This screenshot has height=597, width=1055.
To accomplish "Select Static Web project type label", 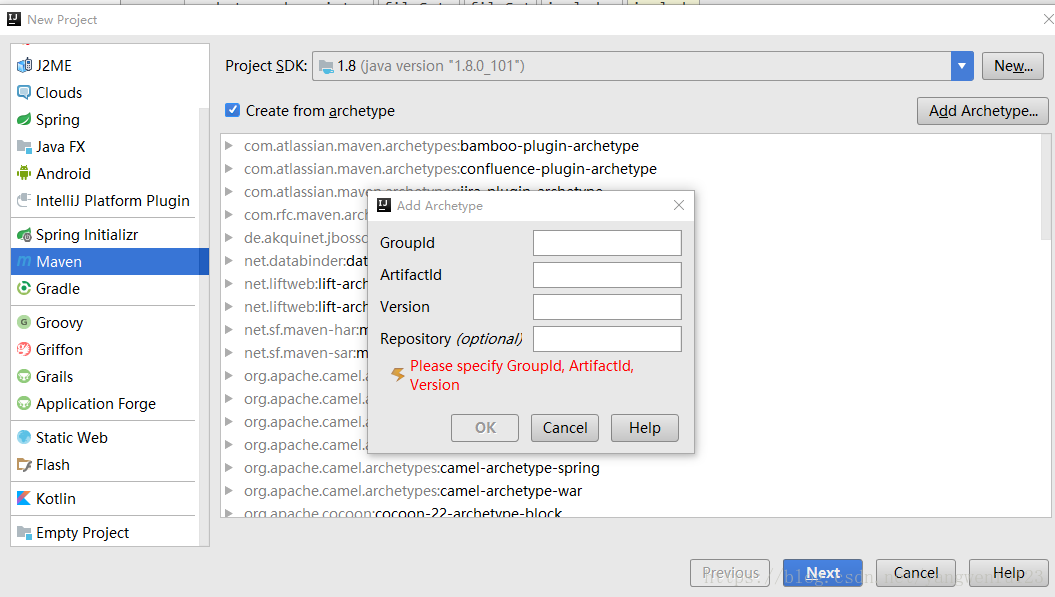I will pos(71,437).
